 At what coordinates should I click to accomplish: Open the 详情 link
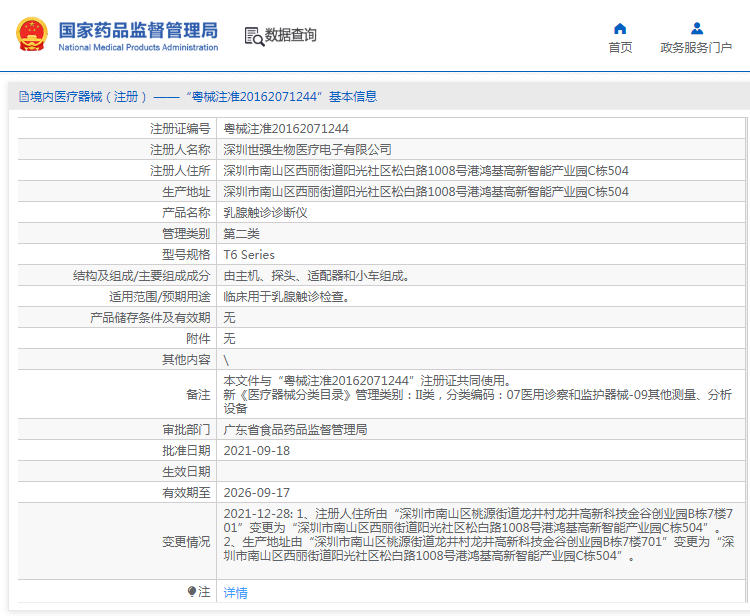pos(236,593)
